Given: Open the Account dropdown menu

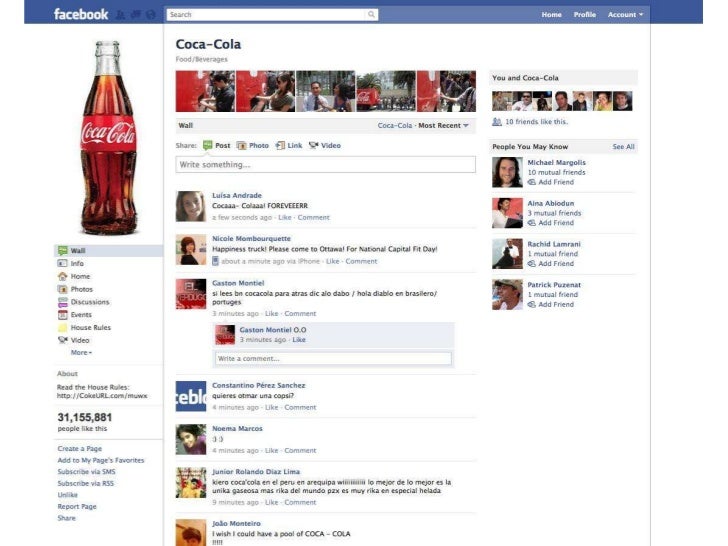Looking at the screenshot, I should 625,15.
